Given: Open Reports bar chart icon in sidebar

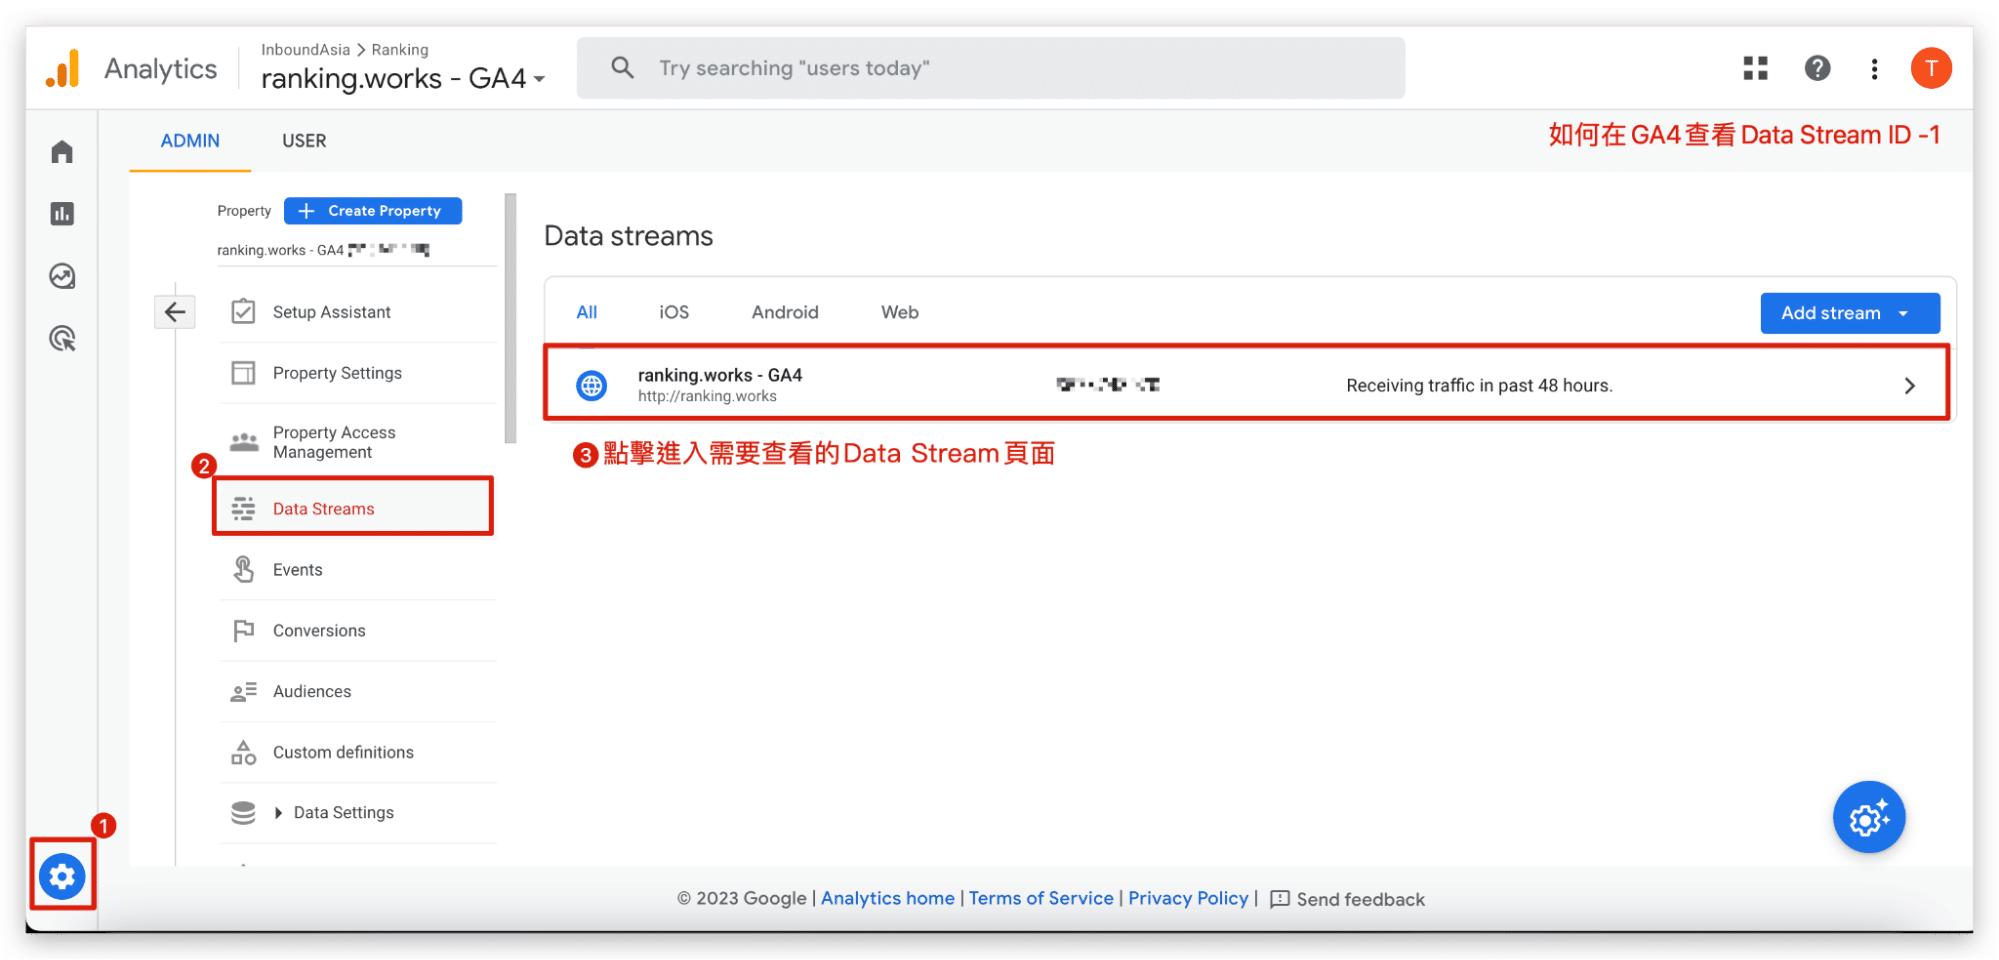Looking at the screenshot, I should point(62,214).
